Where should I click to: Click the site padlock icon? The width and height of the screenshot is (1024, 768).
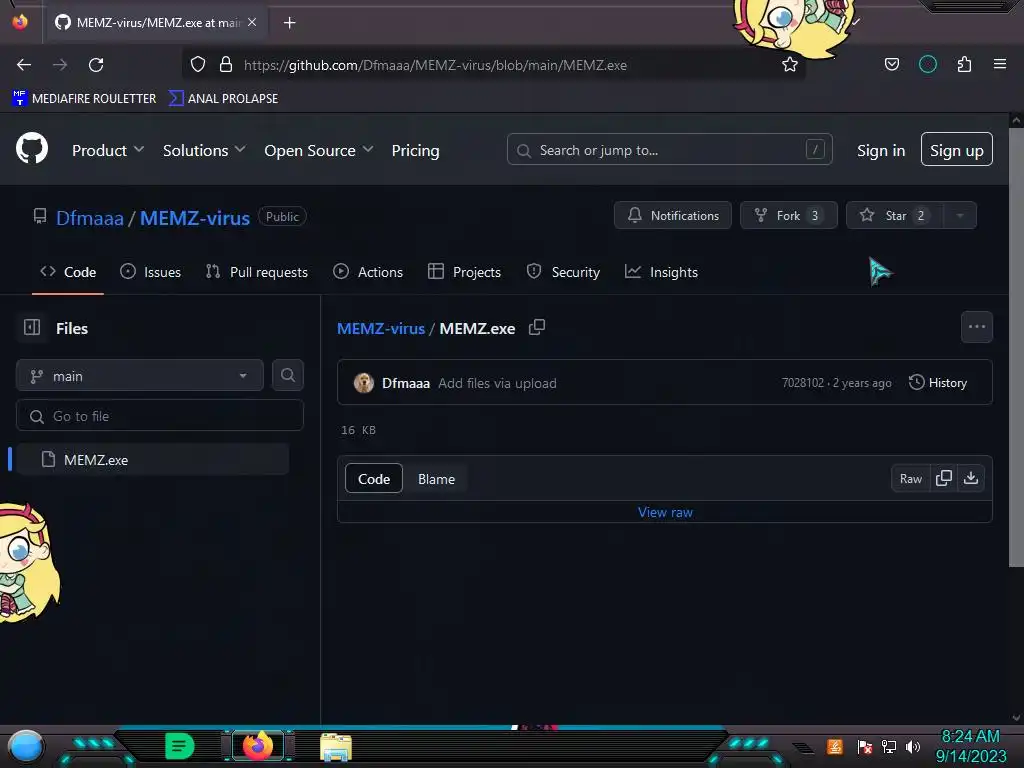tap(225, 65)
